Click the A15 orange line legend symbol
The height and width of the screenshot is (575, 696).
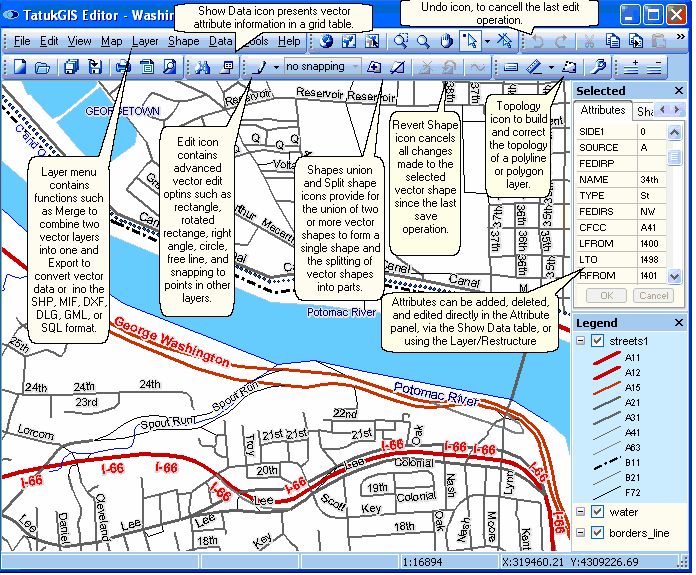tap(607, 388)
